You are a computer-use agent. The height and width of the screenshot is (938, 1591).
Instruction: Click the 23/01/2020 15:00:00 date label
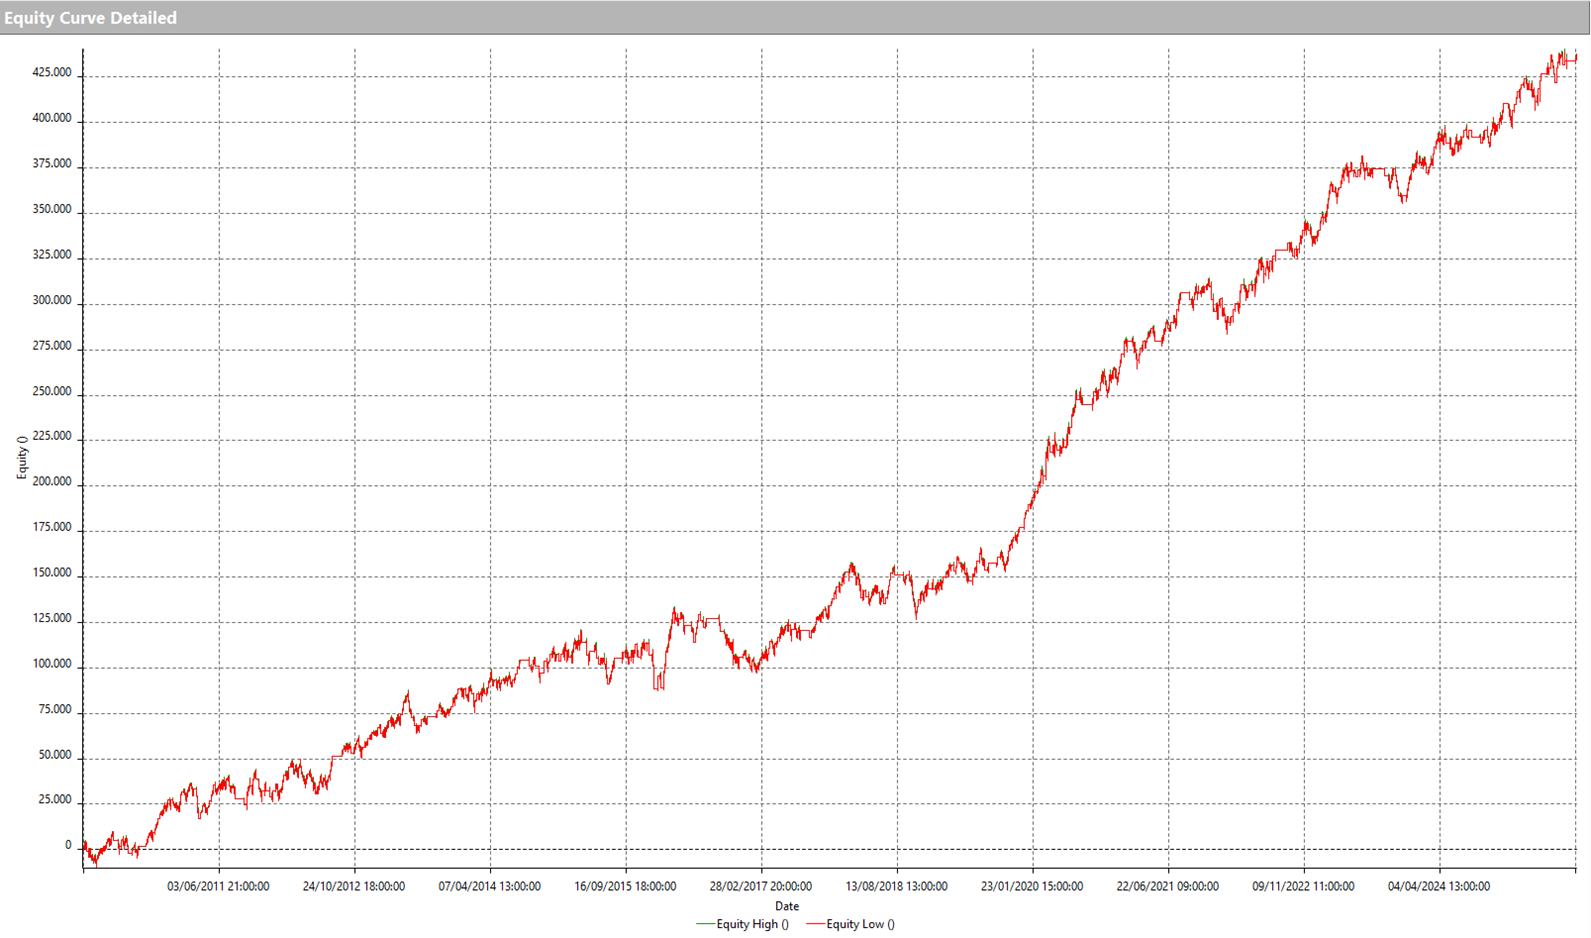tap(1032, 886)
